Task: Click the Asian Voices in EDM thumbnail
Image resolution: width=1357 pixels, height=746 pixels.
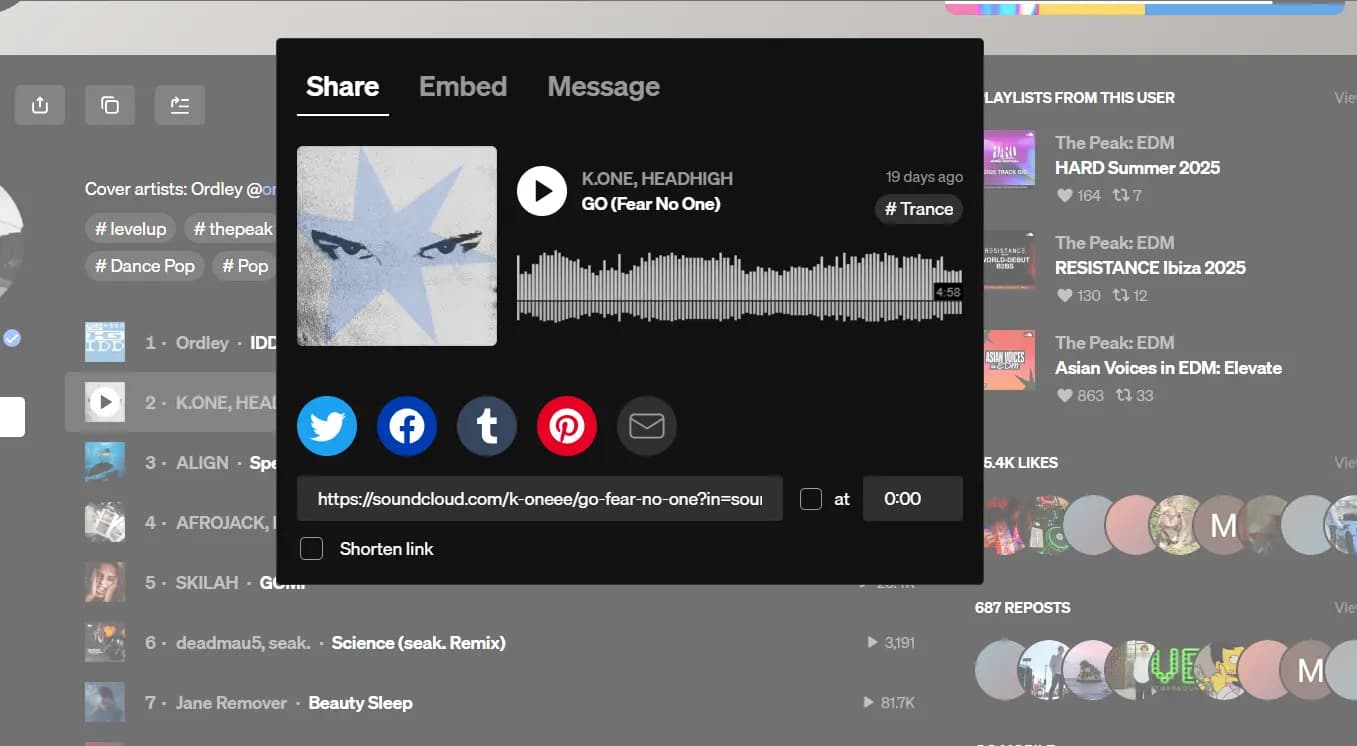Action: tap(1008, 360)
